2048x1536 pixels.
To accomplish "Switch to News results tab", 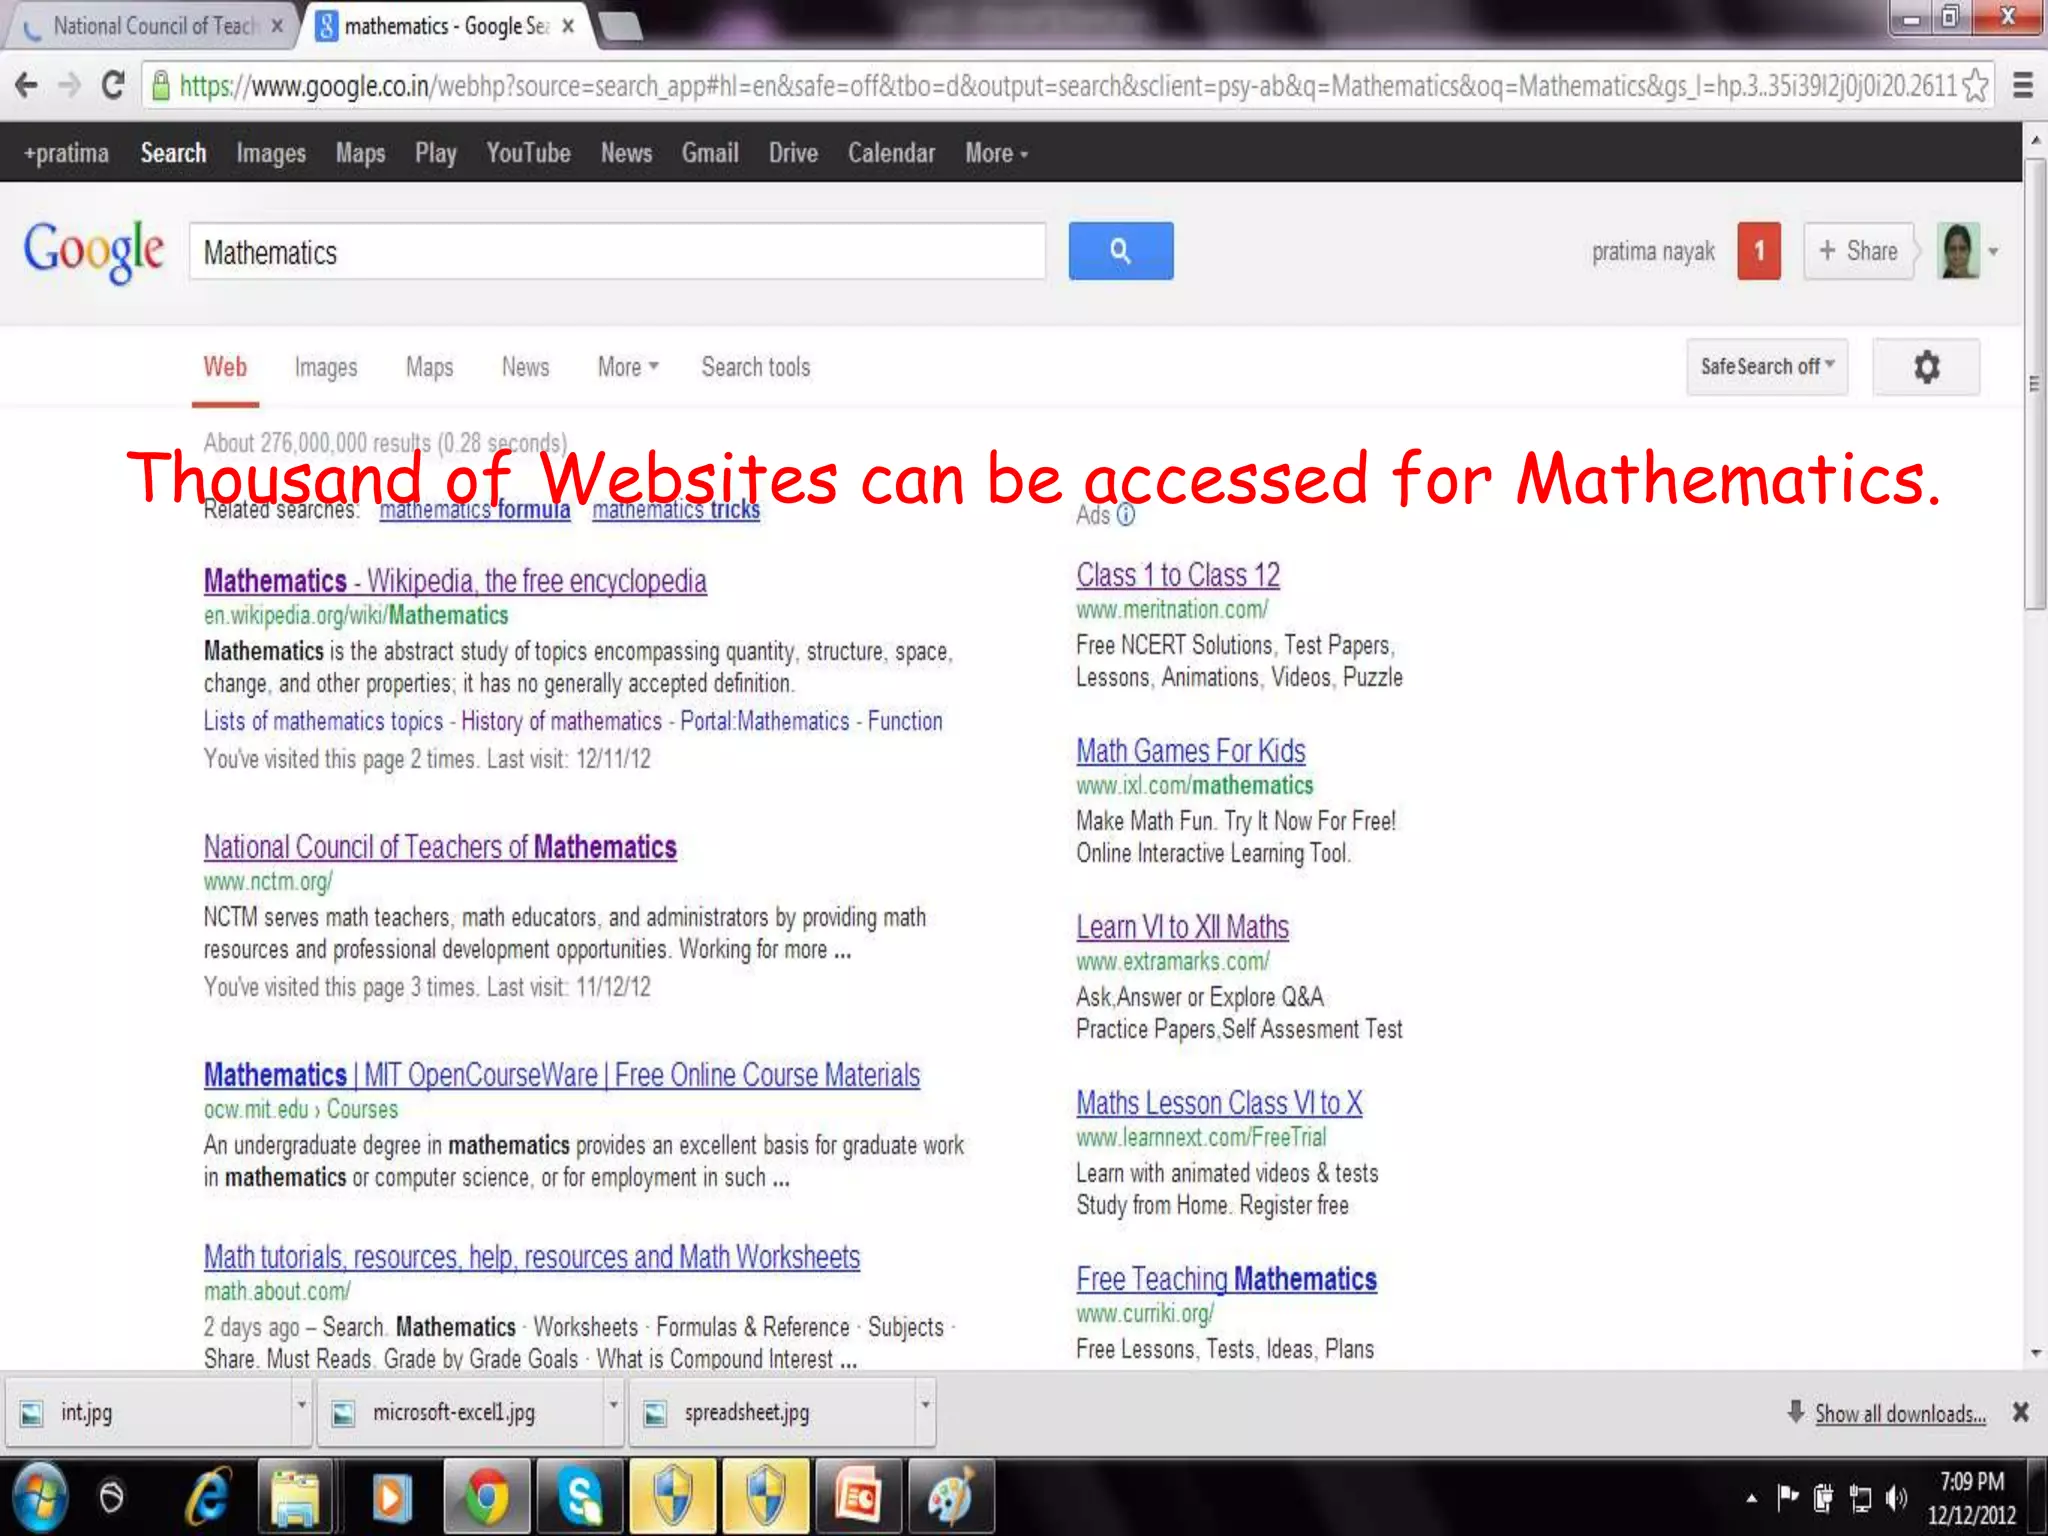I will pos(525,367).
